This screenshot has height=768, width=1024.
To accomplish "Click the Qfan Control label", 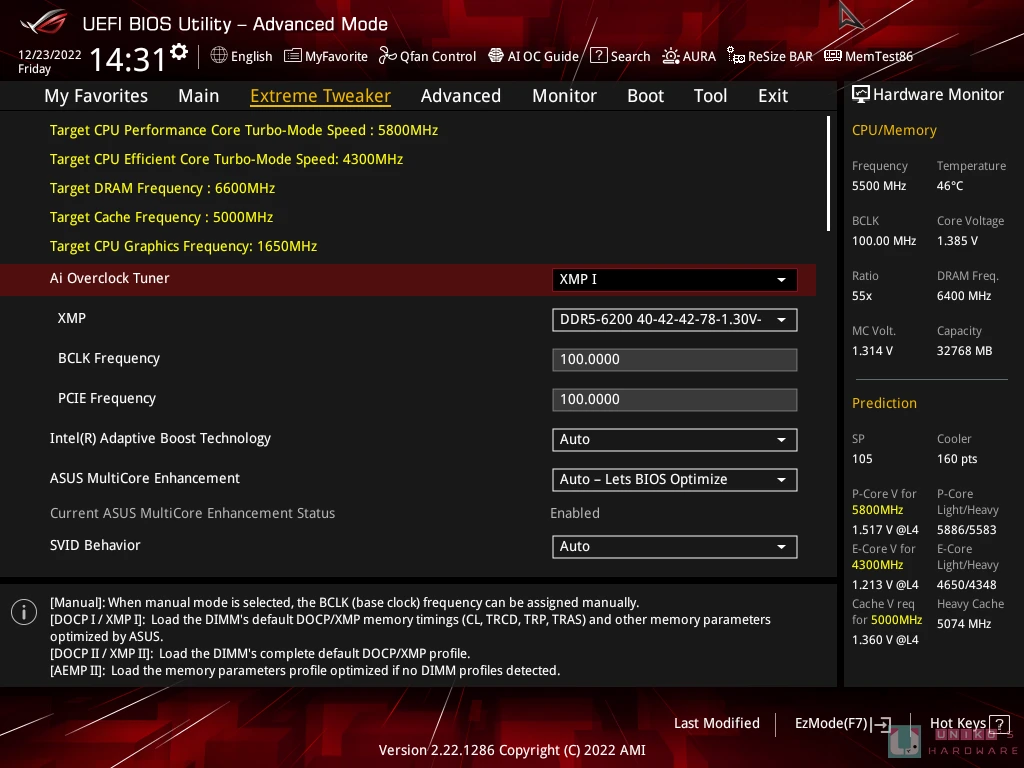I will coord(438,56).
